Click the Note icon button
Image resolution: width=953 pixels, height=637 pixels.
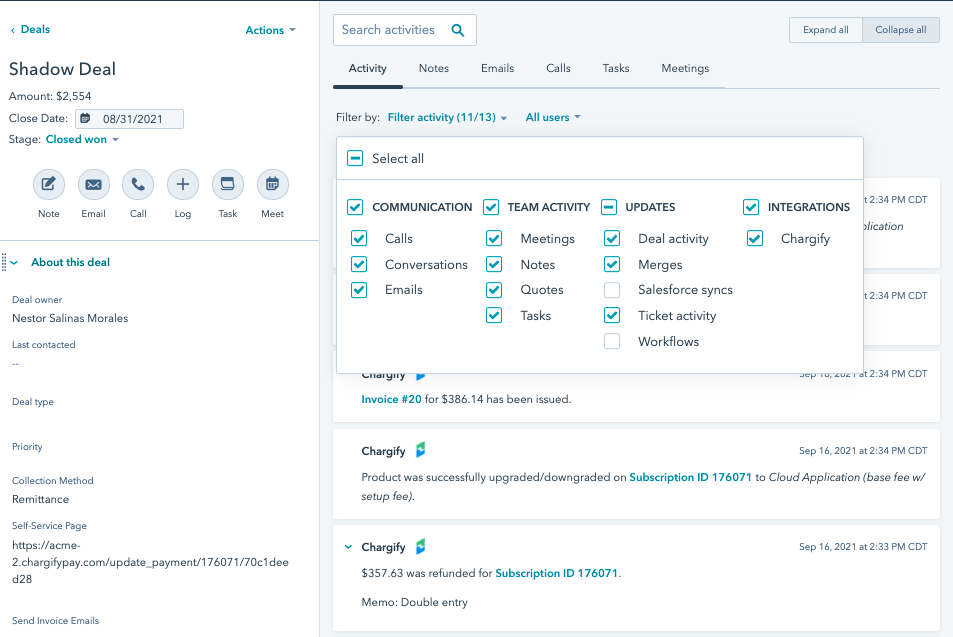coord(48,185)
